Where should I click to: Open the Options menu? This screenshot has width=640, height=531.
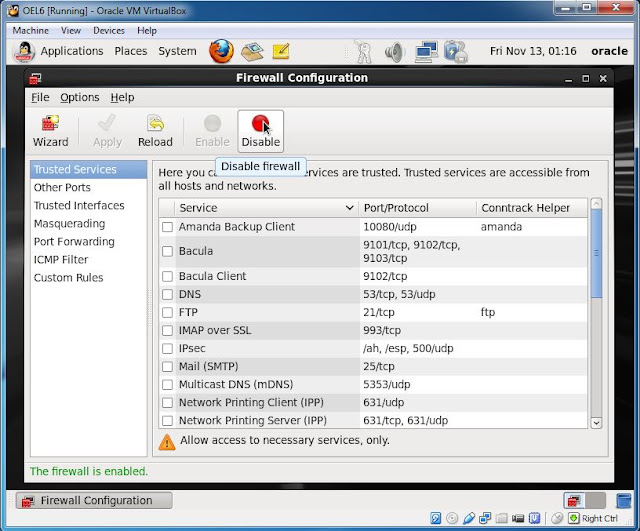click(x=80, y=98)
